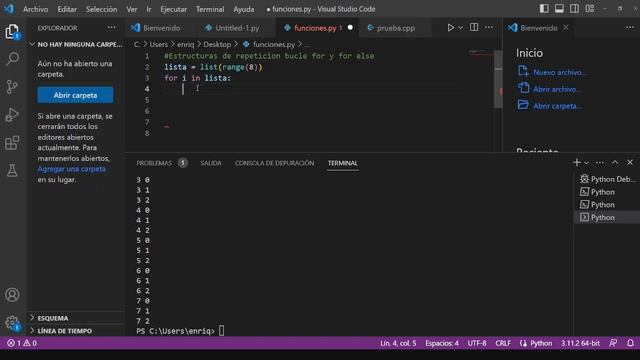Image resolution: width=640 pixels, height=360 pixels.
Task: Click the Desktop breadcrumb segment
Action: click(217, 44)
